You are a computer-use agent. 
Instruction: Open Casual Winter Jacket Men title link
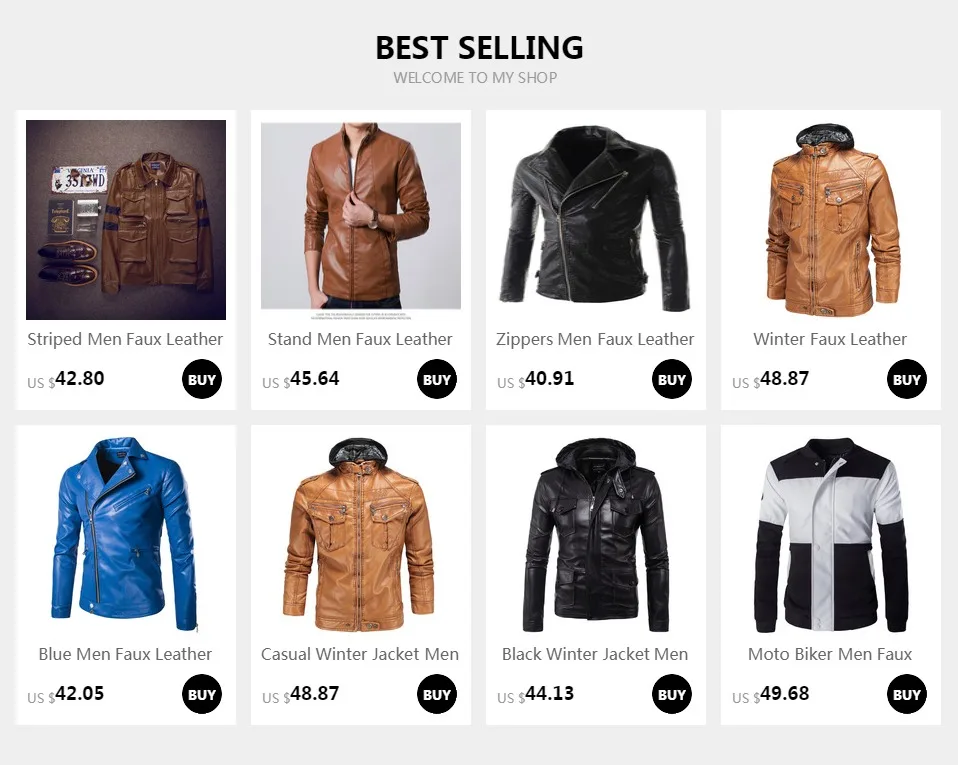(x=360, y=654)
